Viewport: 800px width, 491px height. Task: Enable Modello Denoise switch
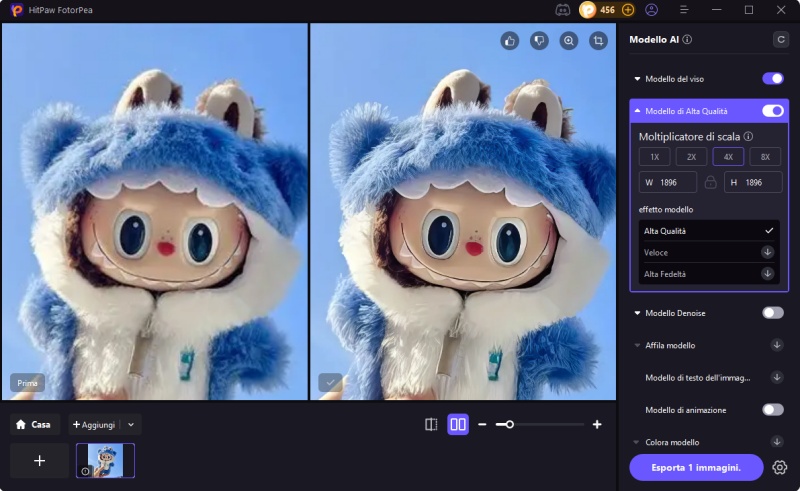pos(773,313)
